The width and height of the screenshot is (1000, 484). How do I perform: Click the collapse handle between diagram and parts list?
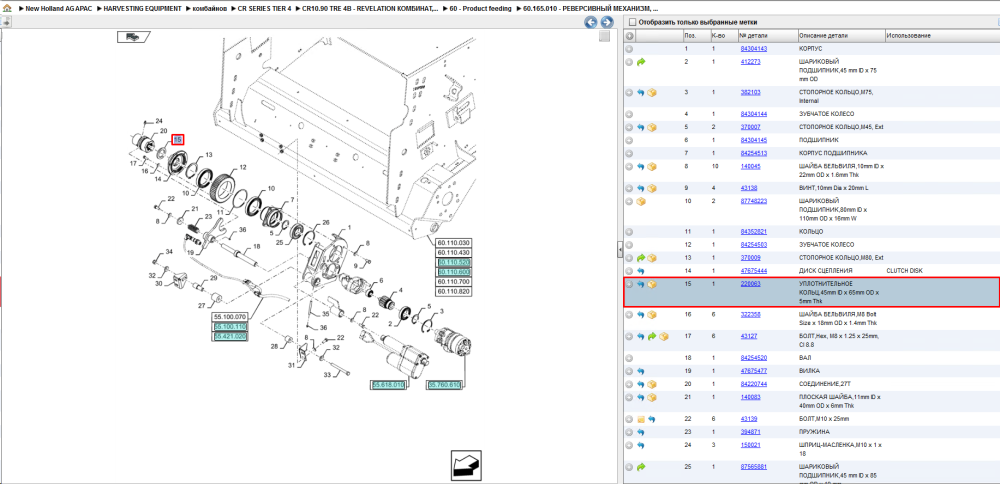pyautogui.click(x=620, y=251)
